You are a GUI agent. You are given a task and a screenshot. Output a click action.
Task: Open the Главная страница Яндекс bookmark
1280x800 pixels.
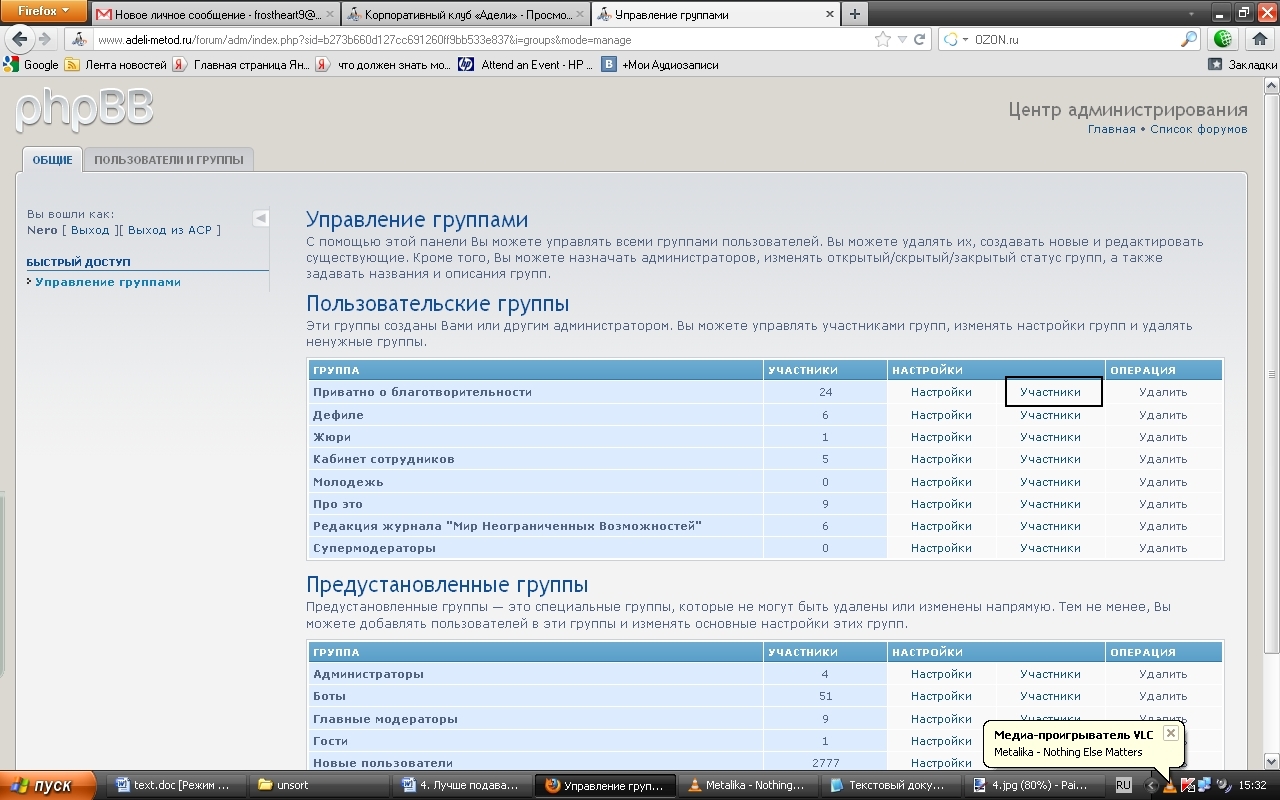[240, 65]
